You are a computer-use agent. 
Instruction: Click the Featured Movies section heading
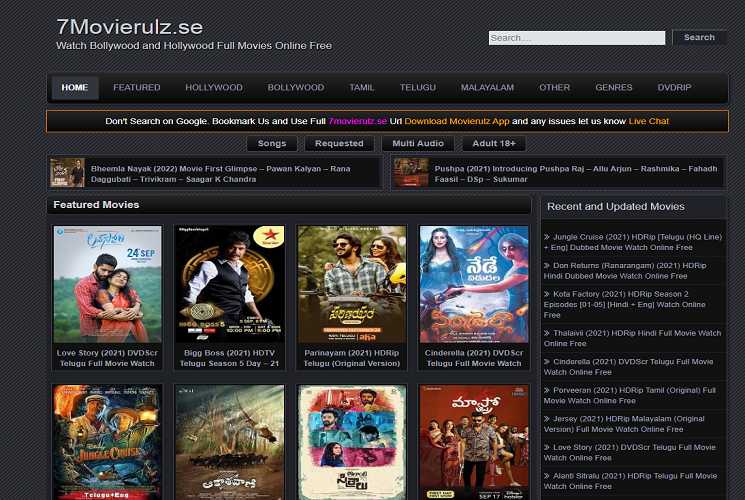tap(96, 205)
